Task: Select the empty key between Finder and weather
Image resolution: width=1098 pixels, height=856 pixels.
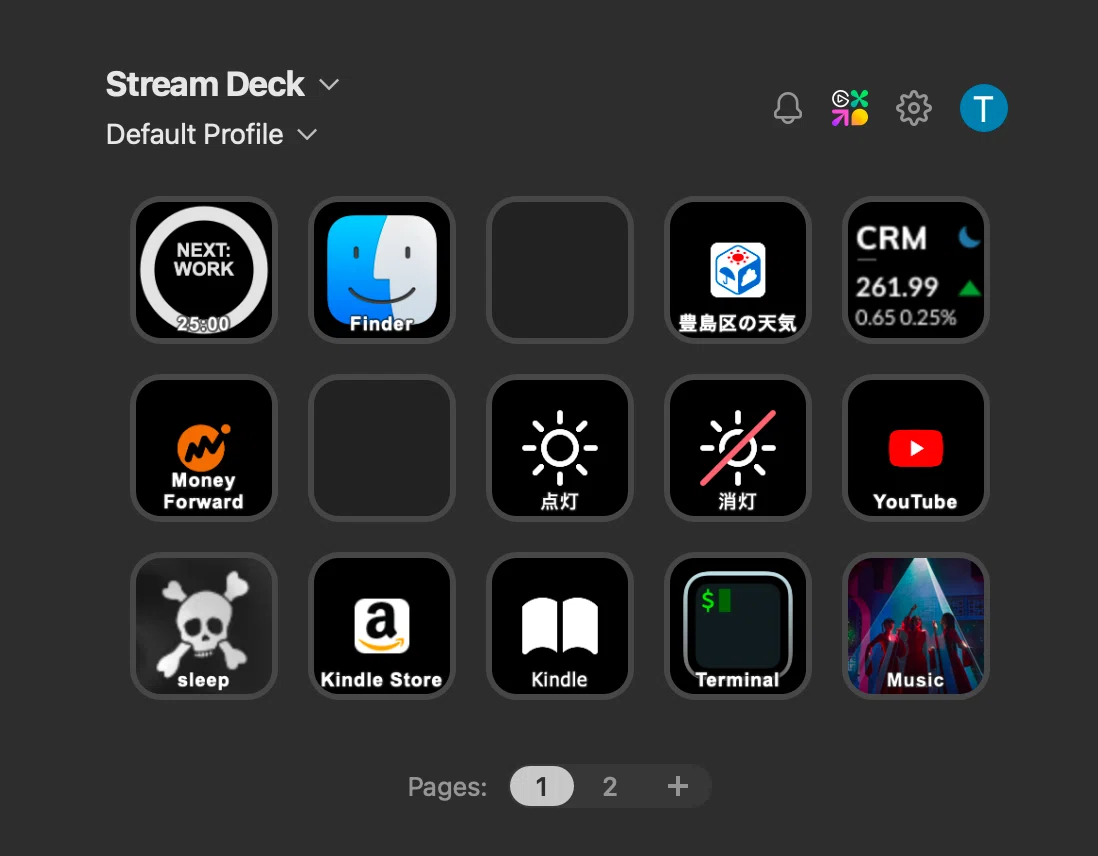Action: 560,270
